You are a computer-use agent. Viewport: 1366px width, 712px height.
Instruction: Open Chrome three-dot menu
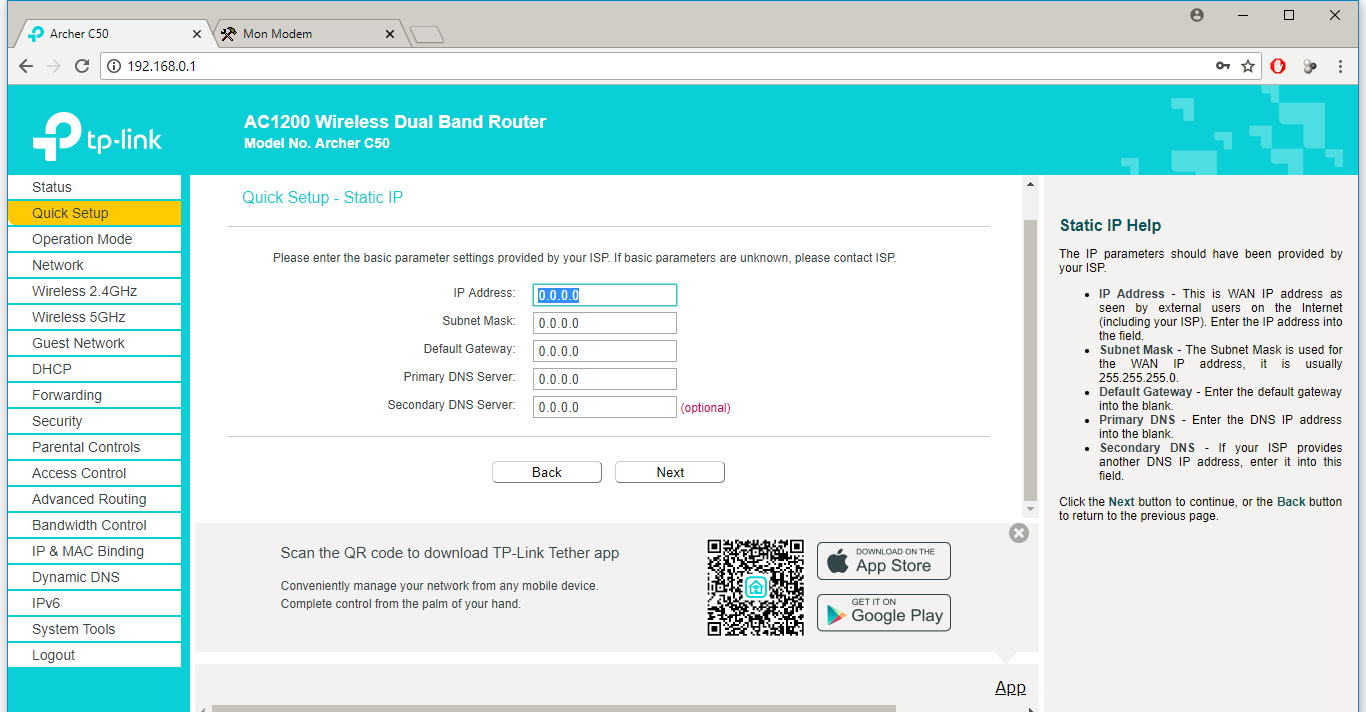click(x=1340, y=66)
